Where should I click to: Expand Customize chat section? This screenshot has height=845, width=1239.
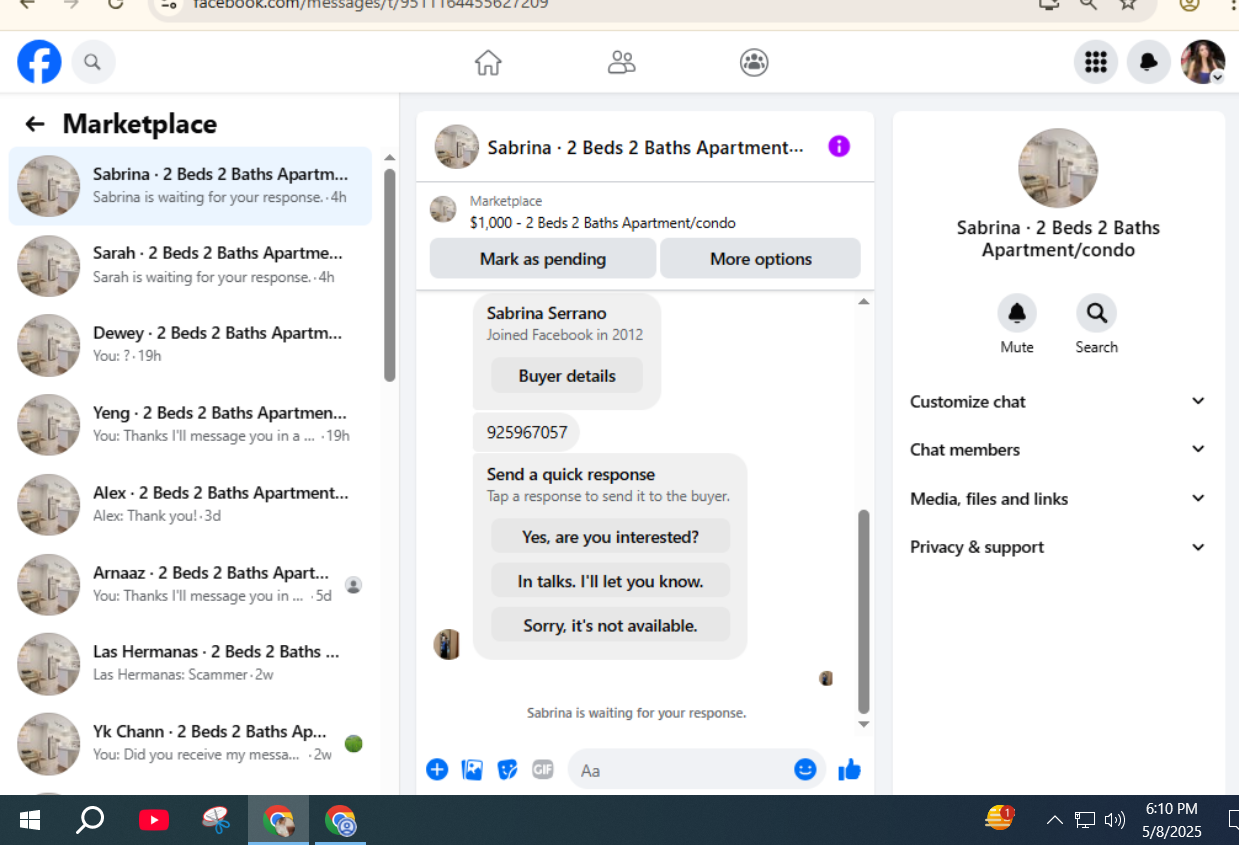(x=1058, y=402)
